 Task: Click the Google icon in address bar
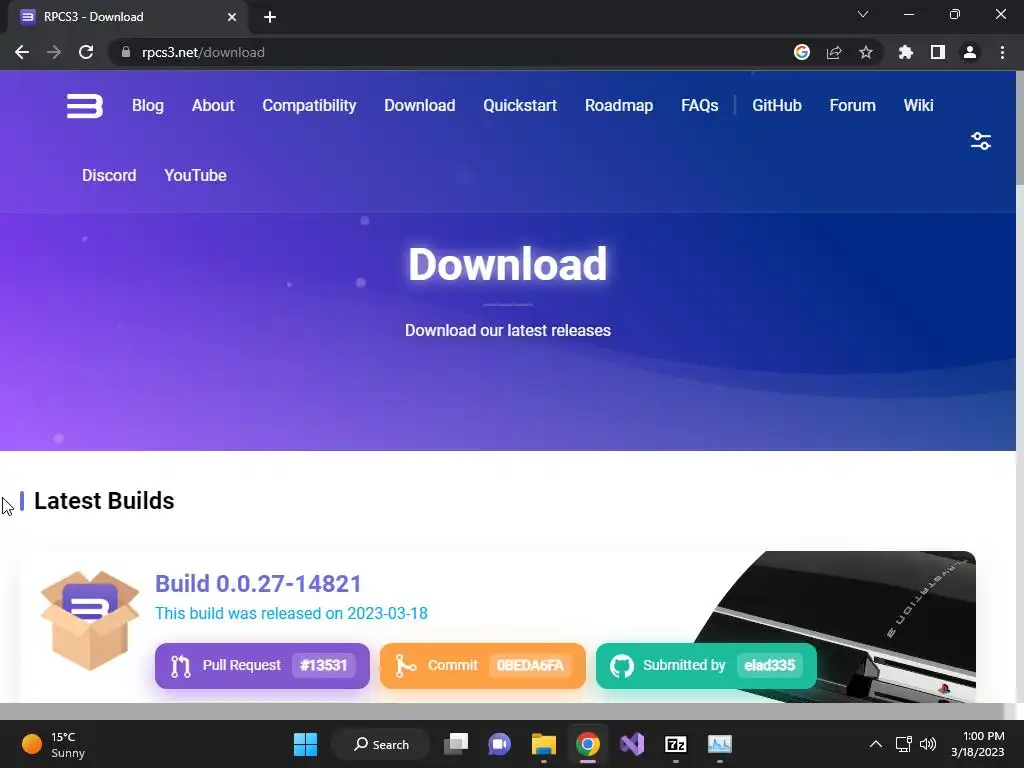click(802, 52)
